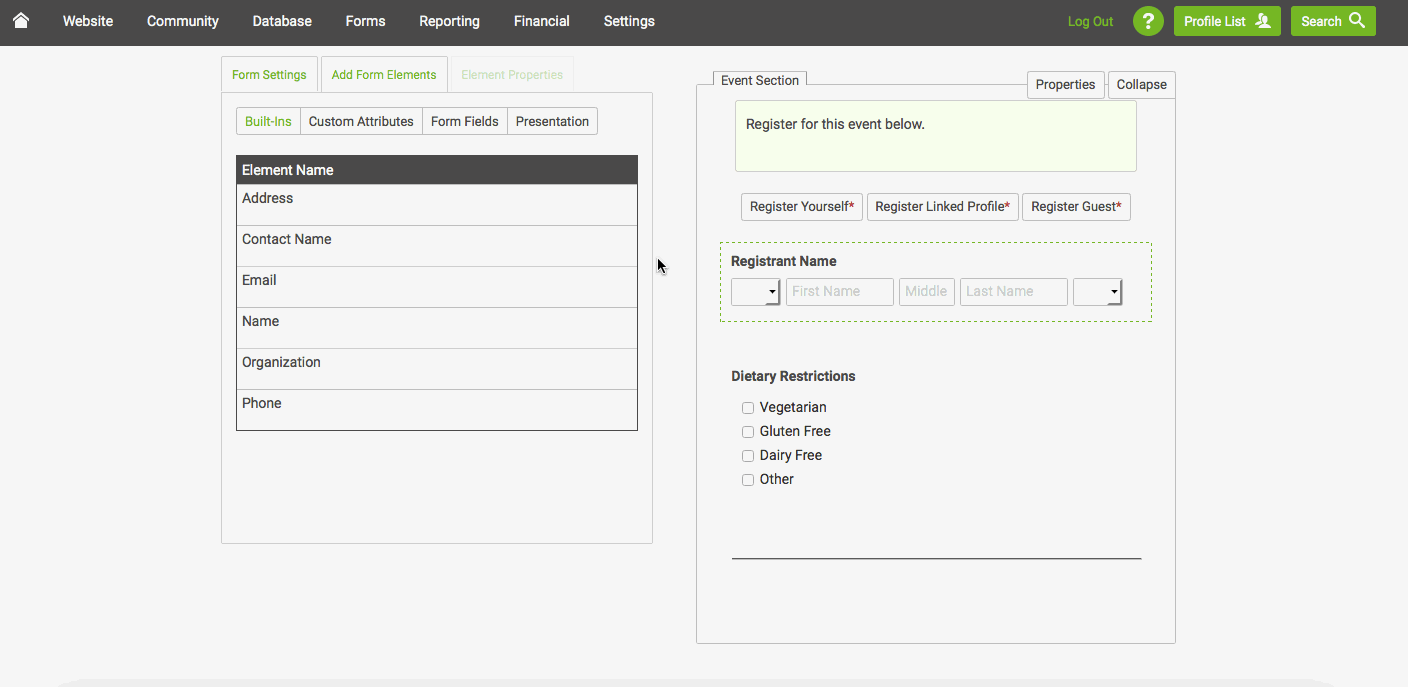
Task: Open help via question mark icon
Action: pos(1148,21)
